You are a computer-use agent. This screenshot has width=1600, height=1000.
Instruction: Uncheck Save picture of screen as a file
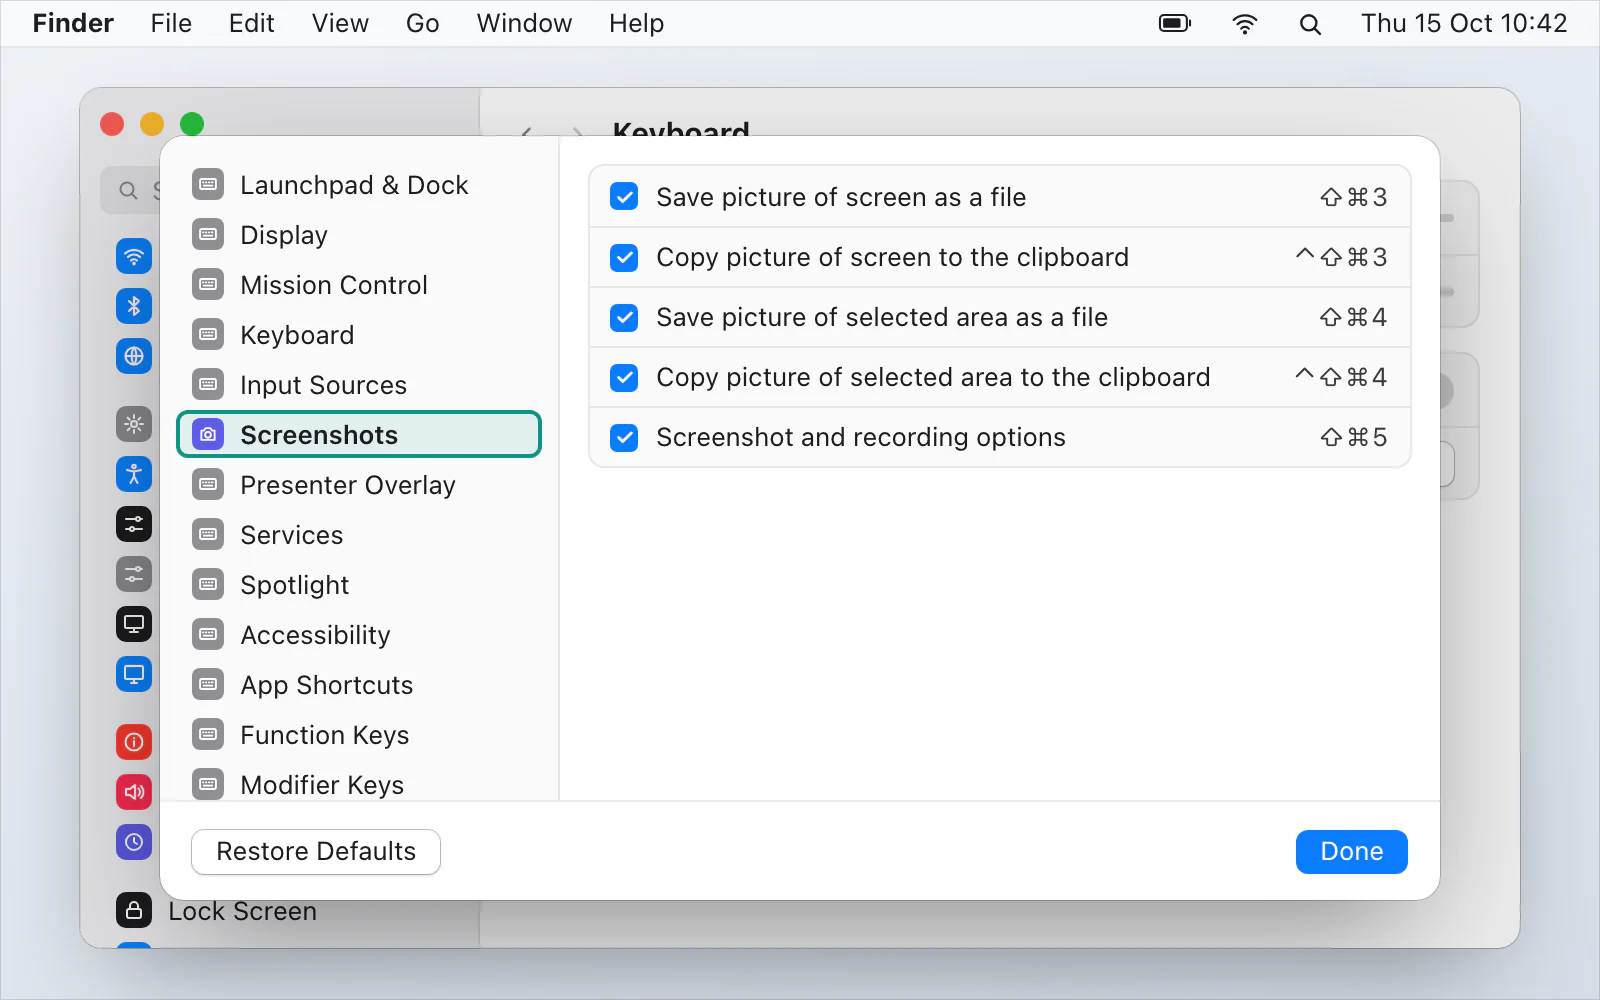click(624, 197)
